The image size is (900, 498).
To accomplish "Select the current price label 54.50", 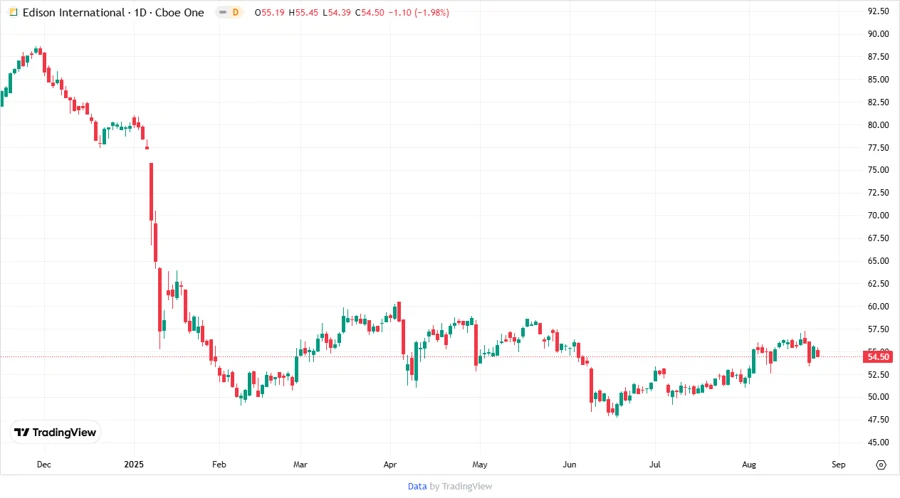I will click(878, 357).
